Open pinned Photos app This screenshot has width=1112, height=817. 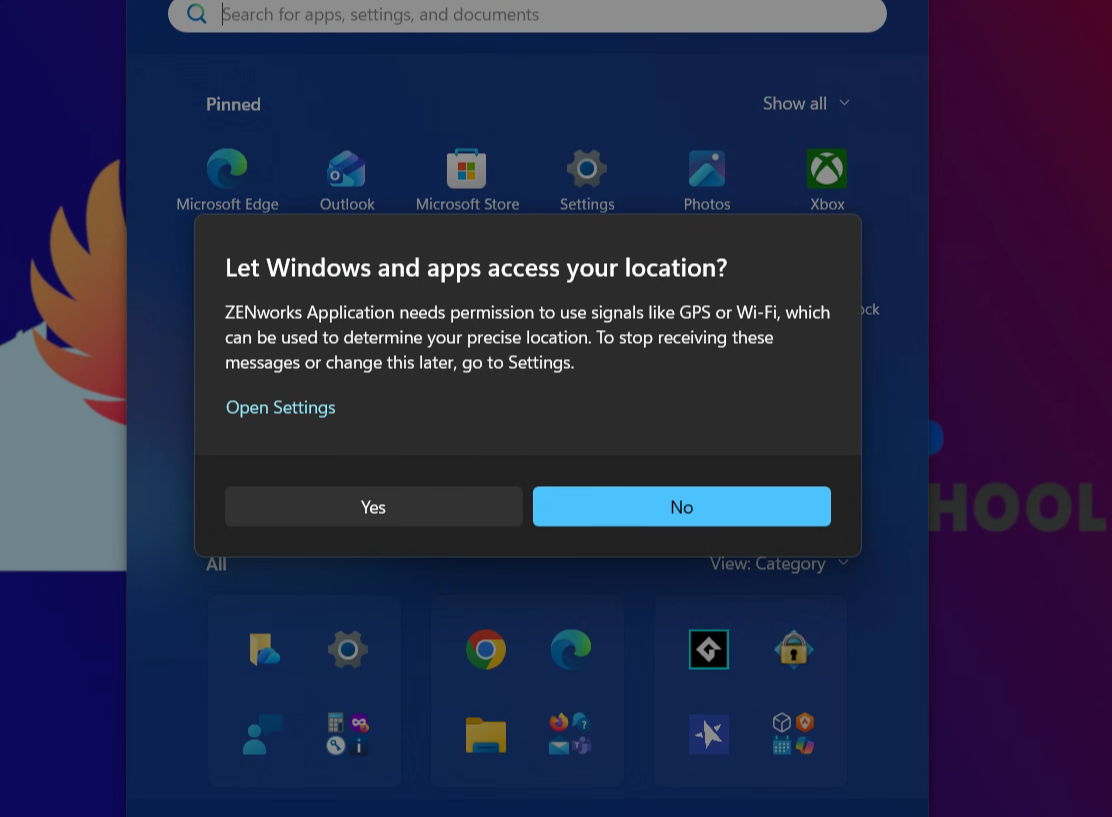tap(706, 180)
